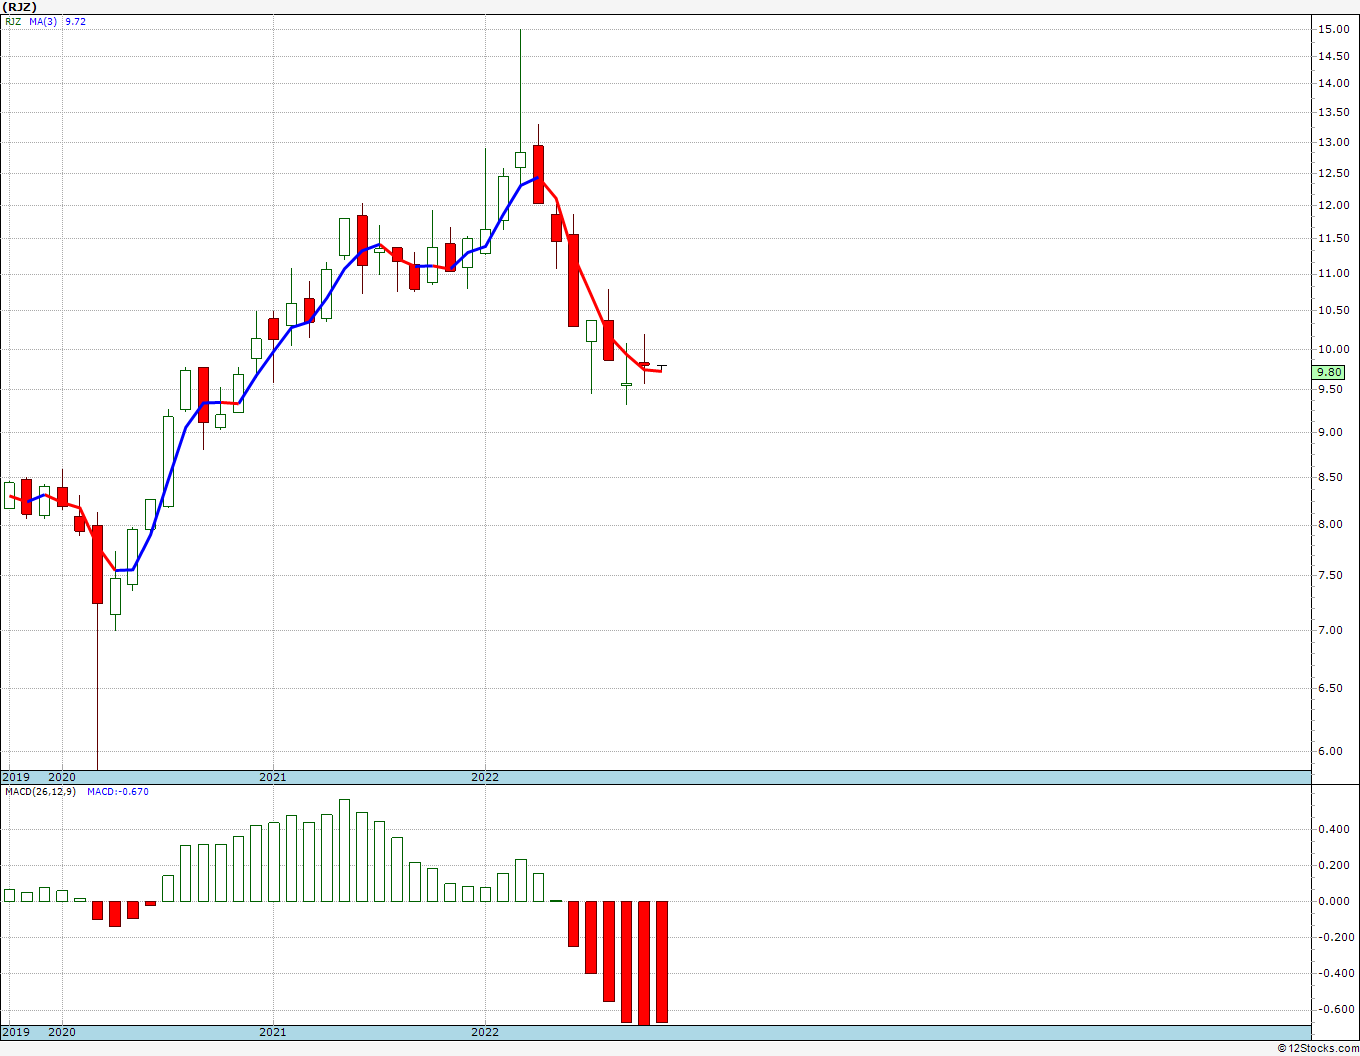This screenshot has height=1056, width=1360.
Task: Click 2021 on the price chart time axis
Action: click(273, 777)
